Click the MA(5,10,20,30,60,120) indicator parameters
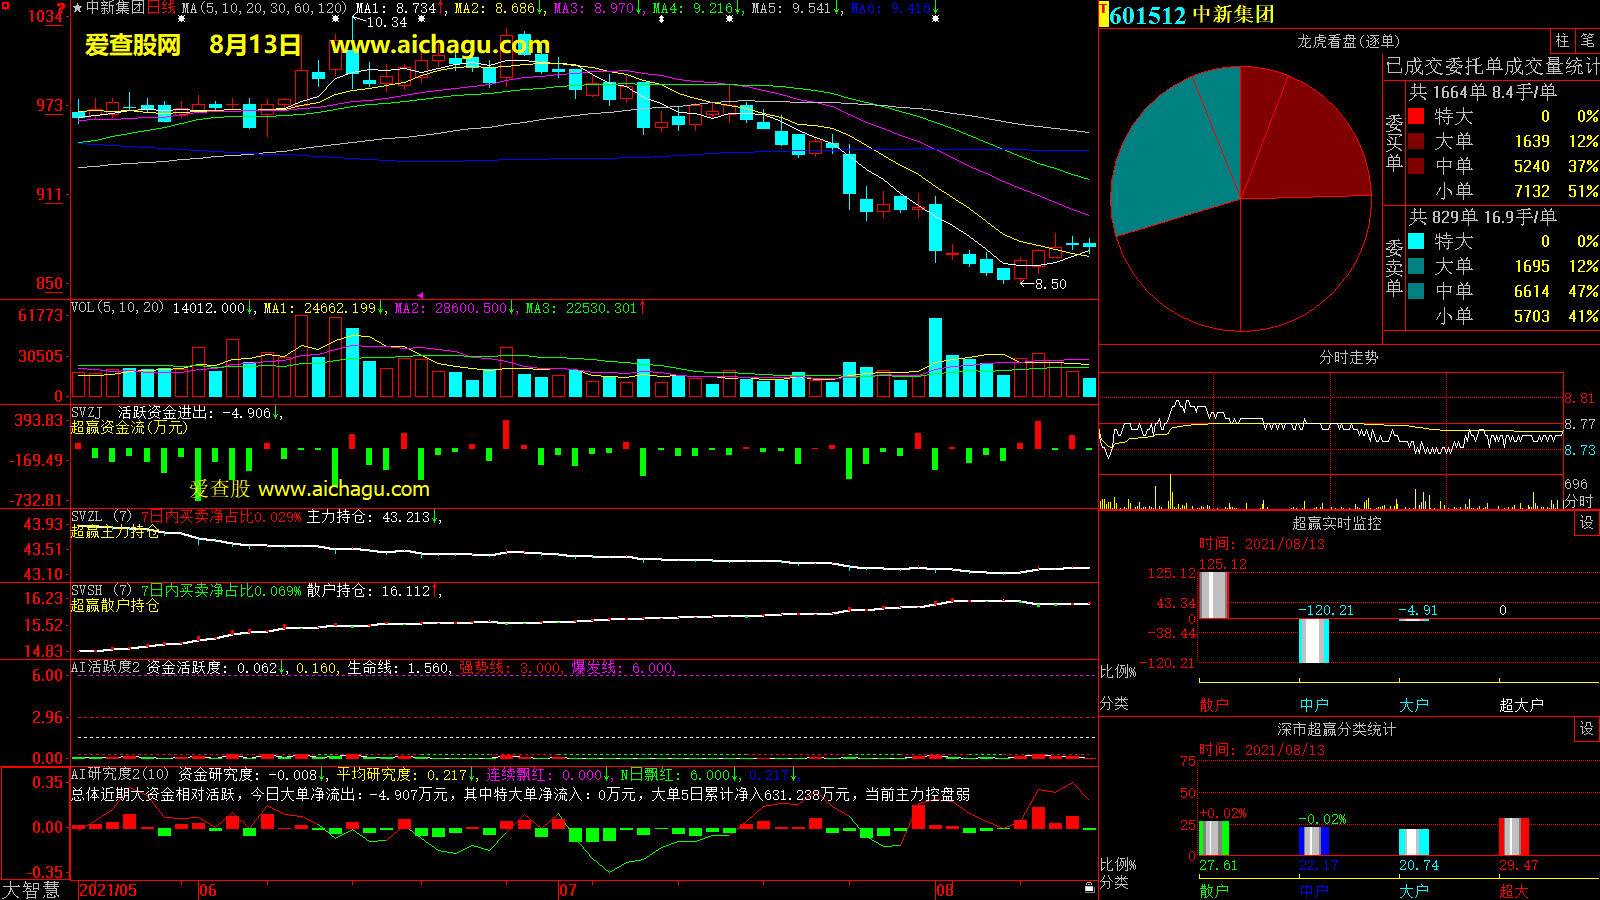The height and width of the screenshot is (900, 1600). [264, 8]
